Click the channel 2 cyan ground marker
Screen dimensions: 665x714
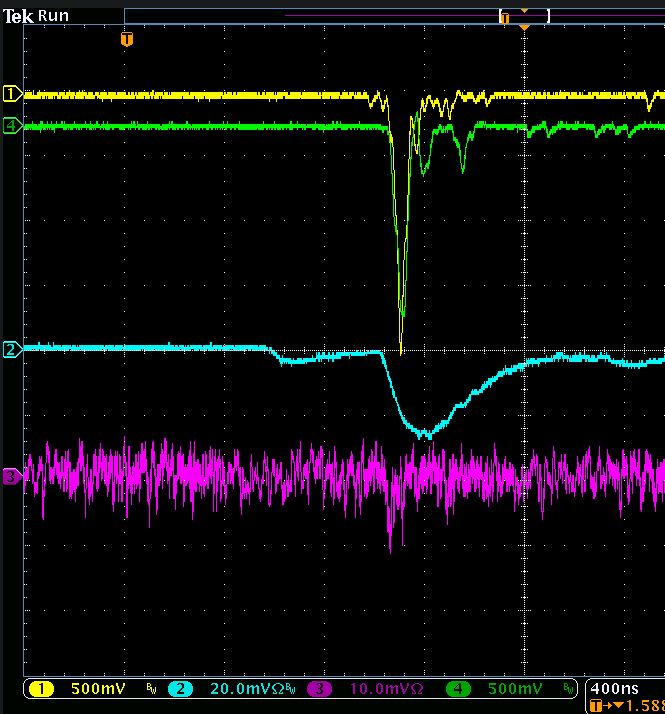click(x=11, y=349)
